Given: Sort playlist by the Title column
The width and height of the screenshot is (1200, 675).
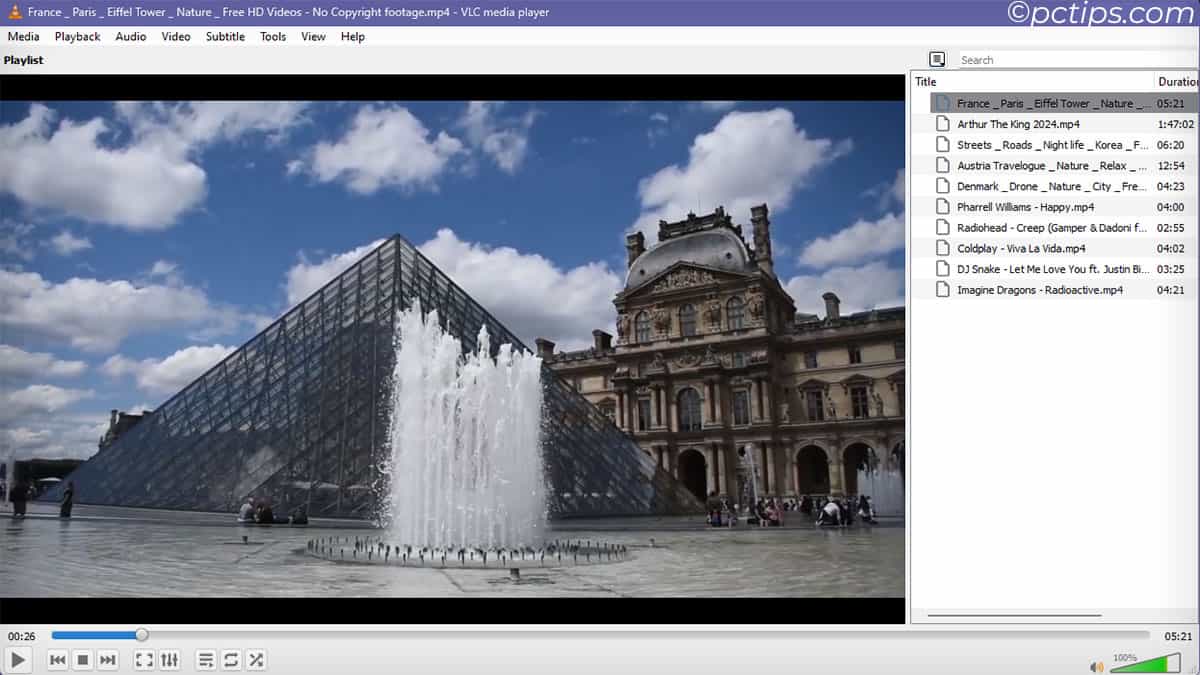Looking at the screenshot, I should 925,81.
